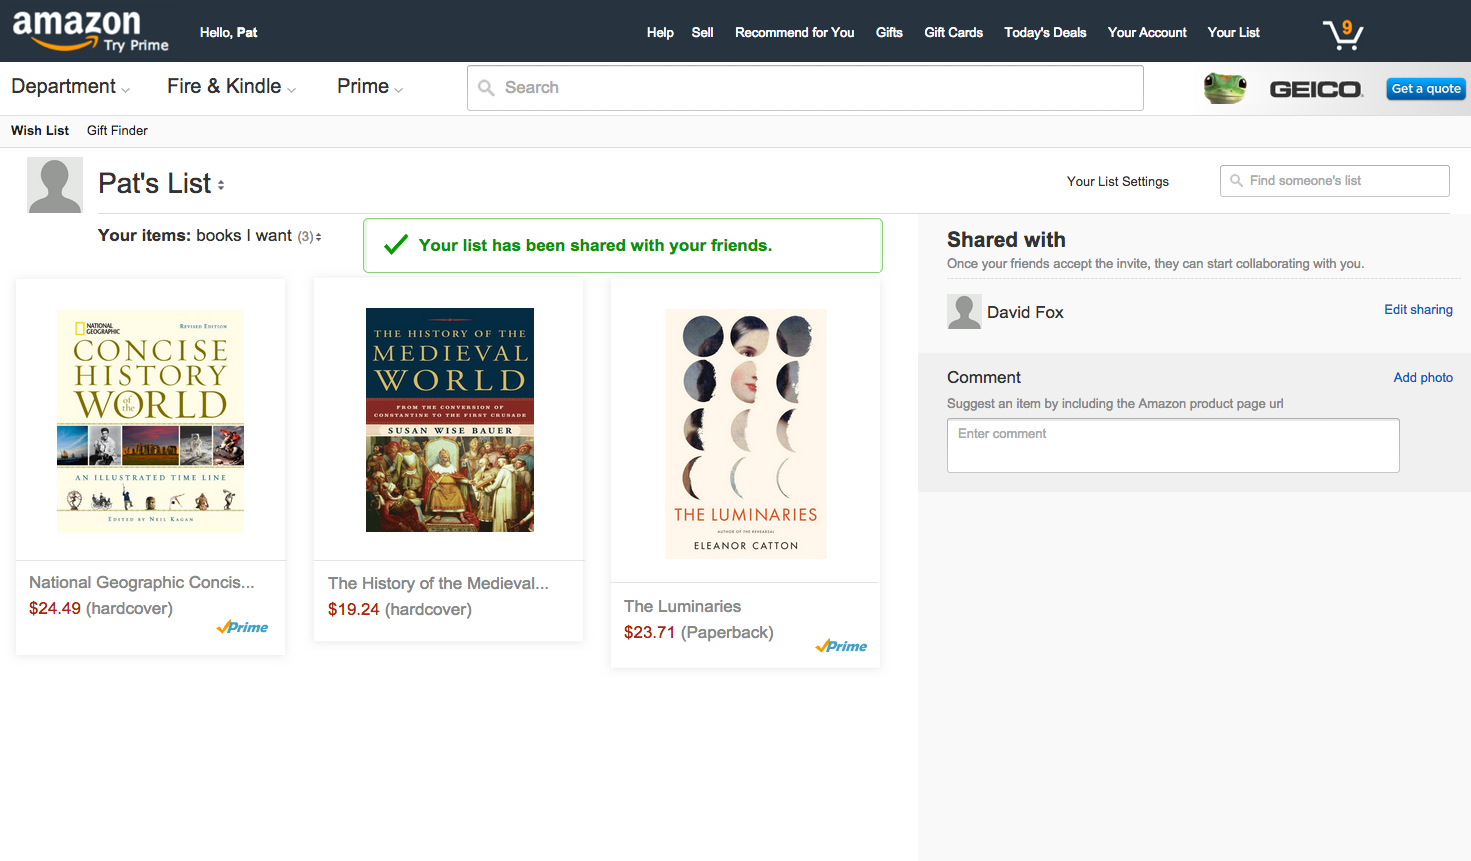Click the Get a quote button

1426,89
